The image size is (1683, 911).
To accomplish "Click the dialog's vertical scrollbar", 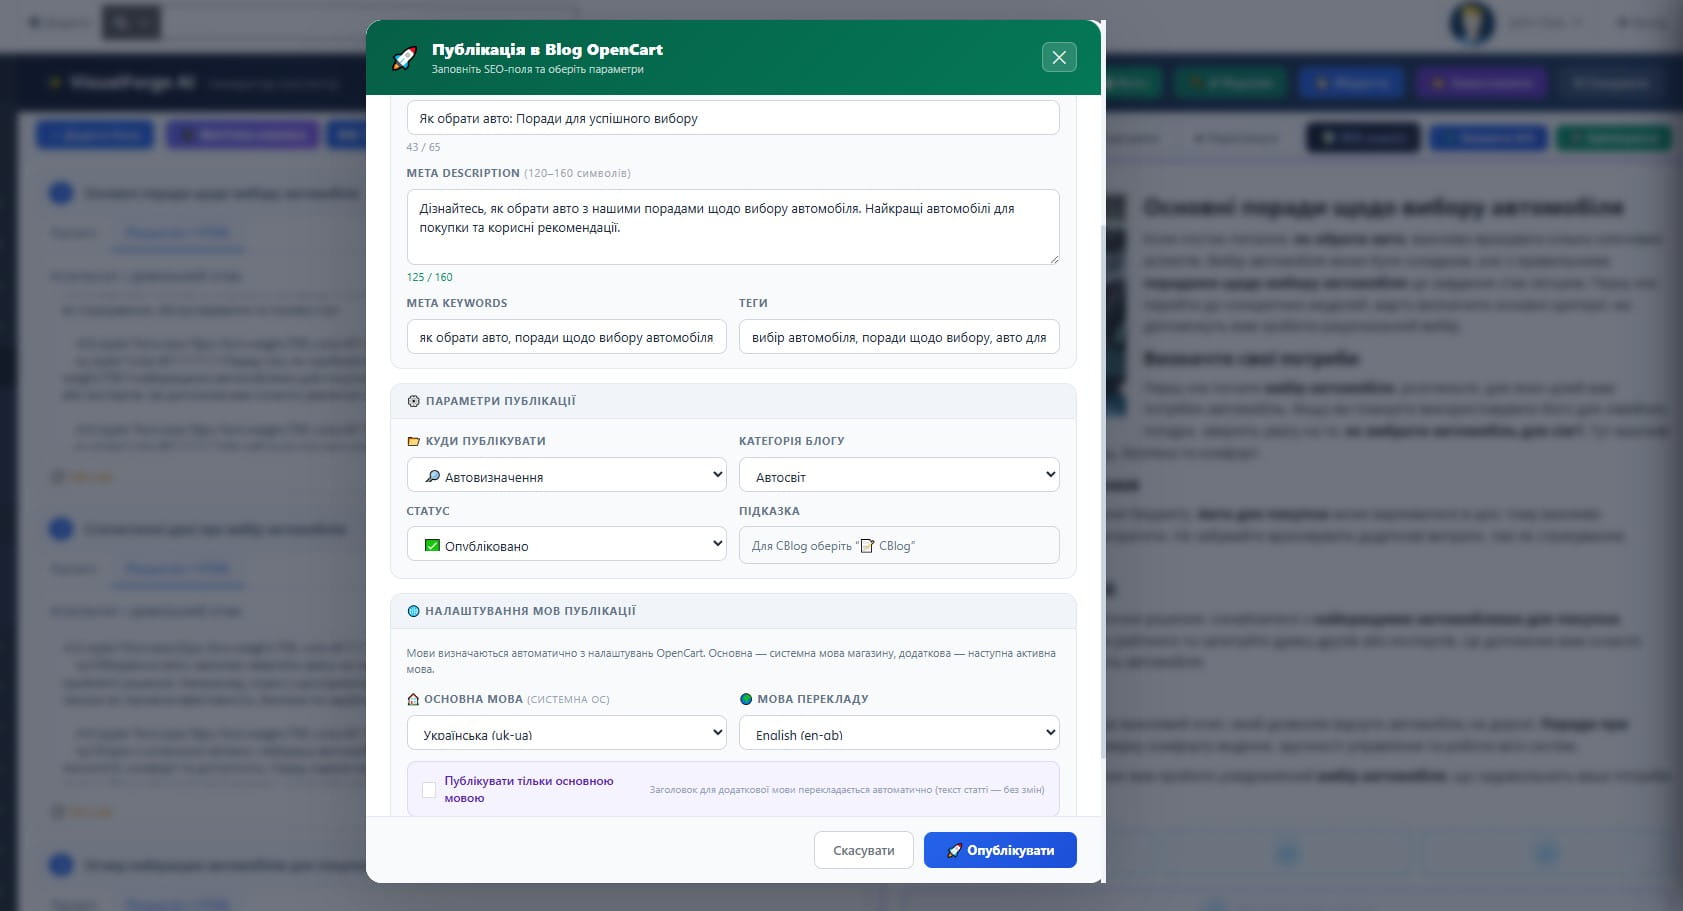I will point(1102,490).
